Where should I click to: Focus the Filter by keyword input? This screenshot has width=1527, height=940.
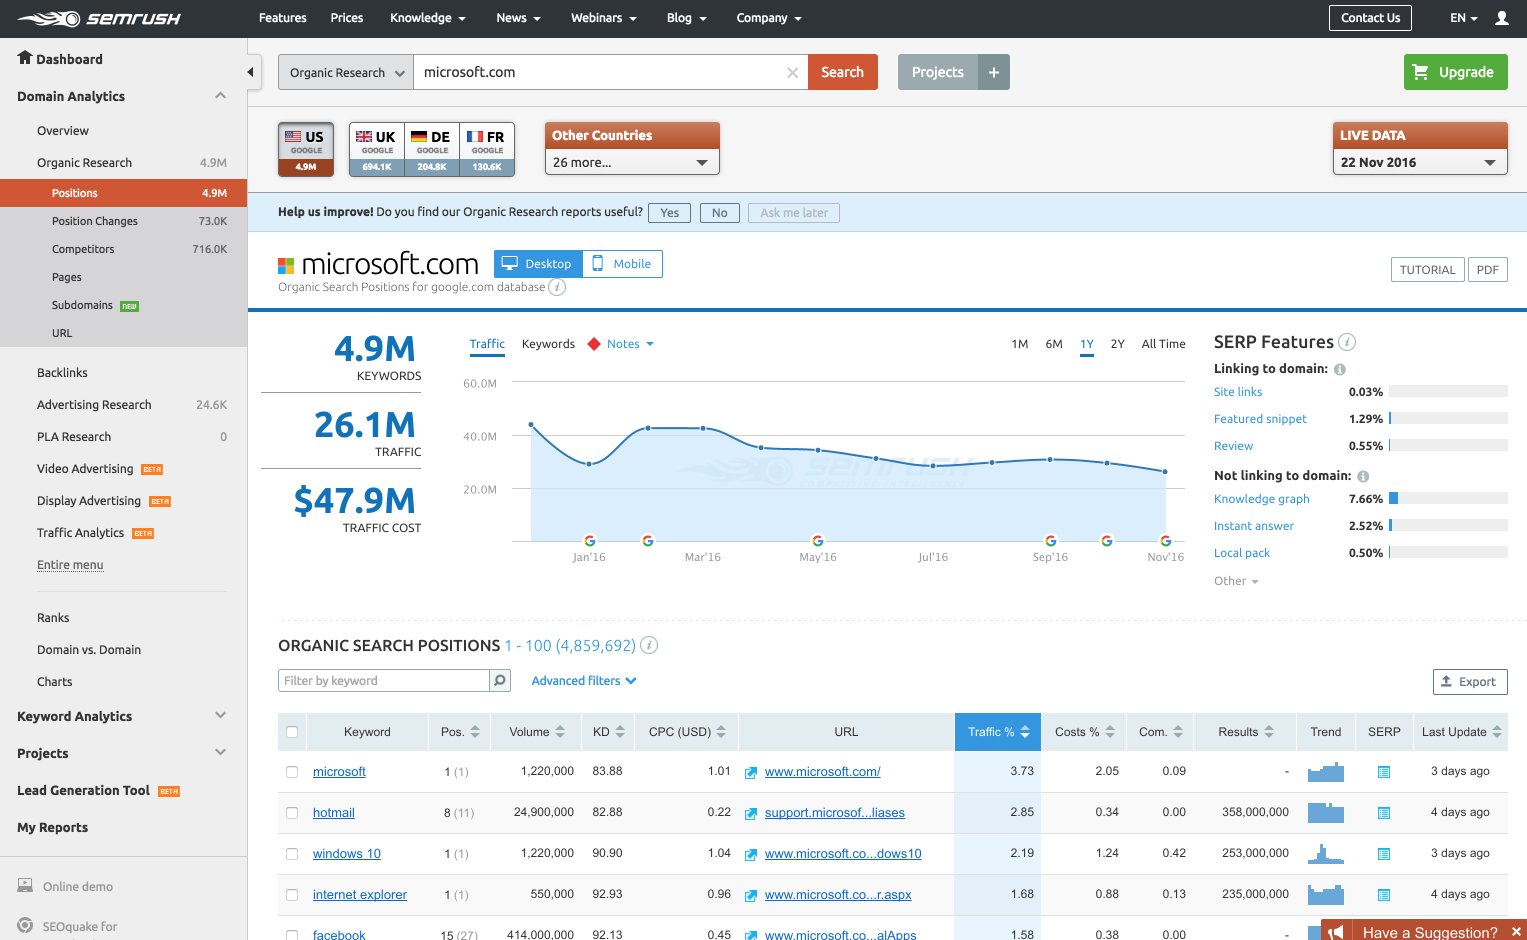click(384, 681)
